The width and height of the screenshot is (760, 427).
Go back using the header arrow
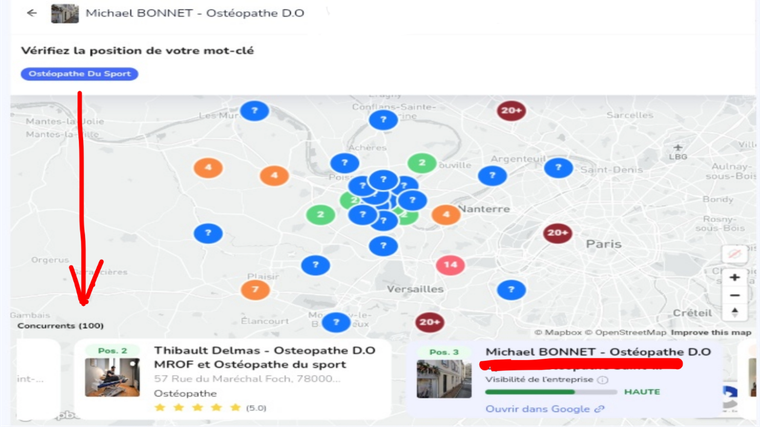point(32,13)
